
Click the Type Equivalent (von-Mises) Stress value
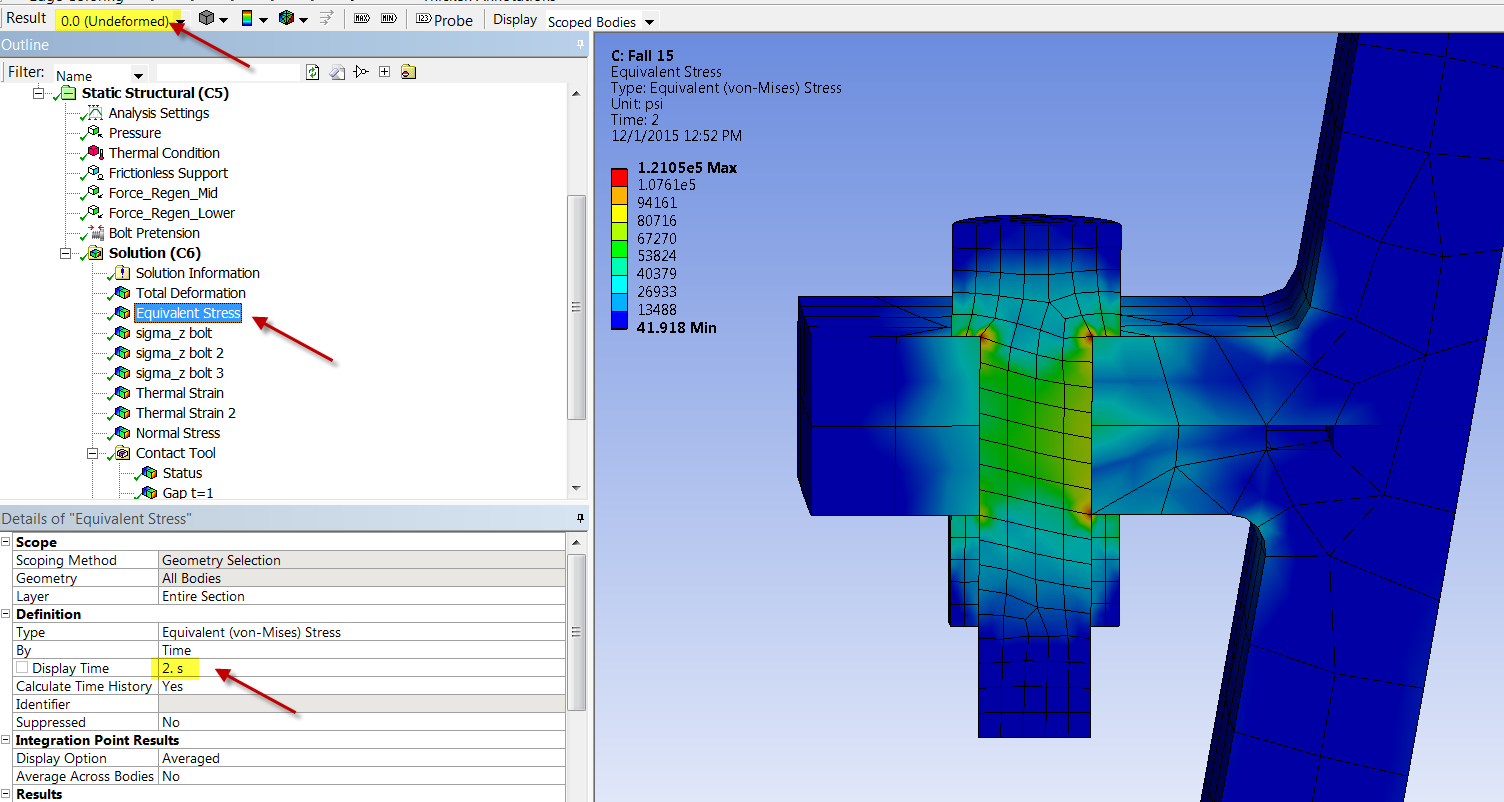click(x=362, y=632)
